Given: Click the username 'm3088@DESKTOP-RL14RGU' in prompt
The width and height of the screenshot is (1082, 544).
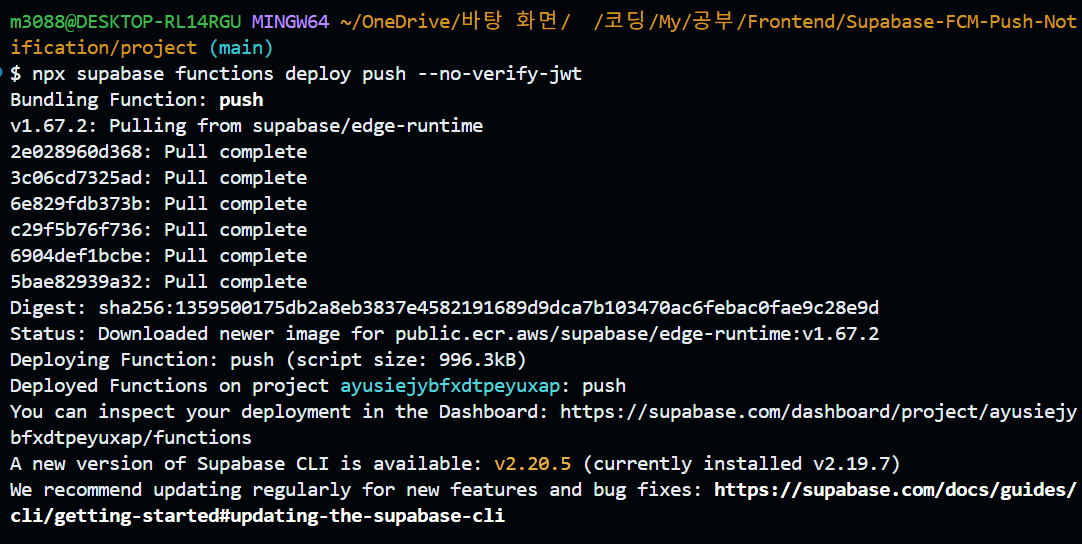Looking at the screenshot, I should [126, 21].
